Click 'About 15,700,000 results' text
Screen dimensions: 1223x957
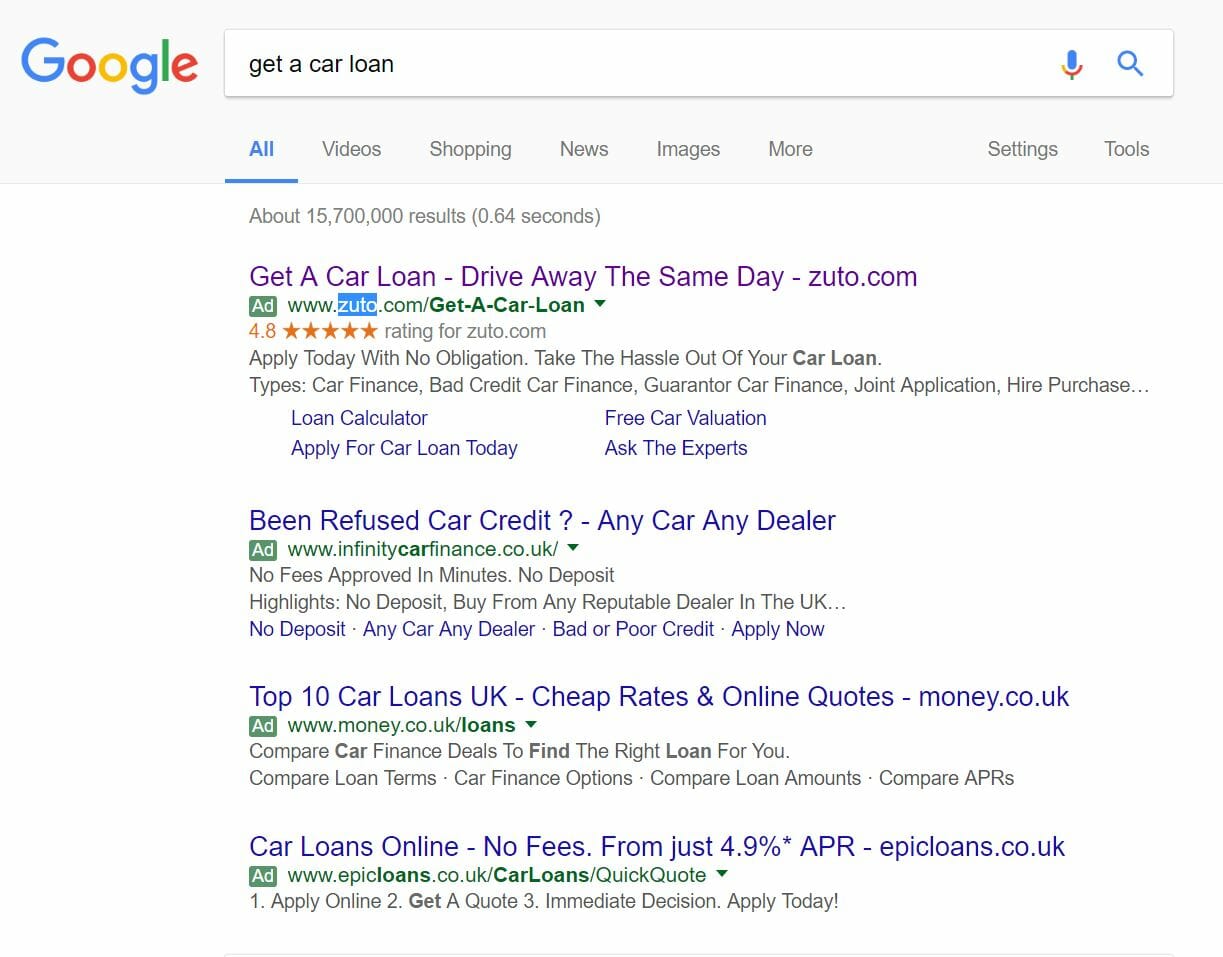[x=424, y=216]
